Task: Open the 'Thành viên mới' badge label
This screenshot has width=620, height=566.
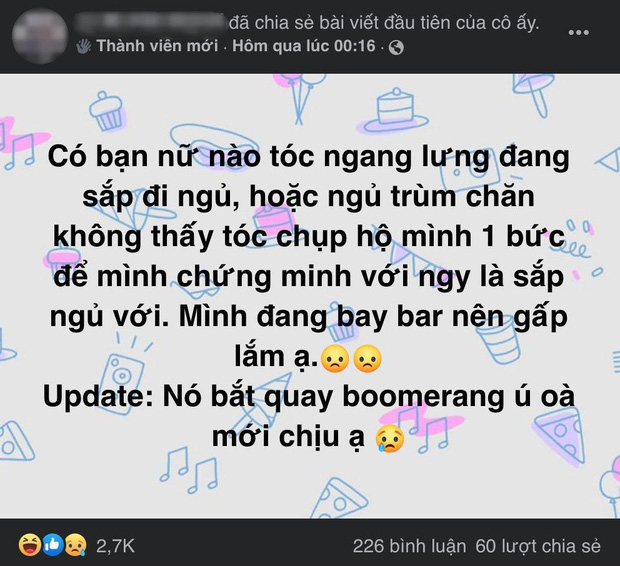Action: point(157,46)
